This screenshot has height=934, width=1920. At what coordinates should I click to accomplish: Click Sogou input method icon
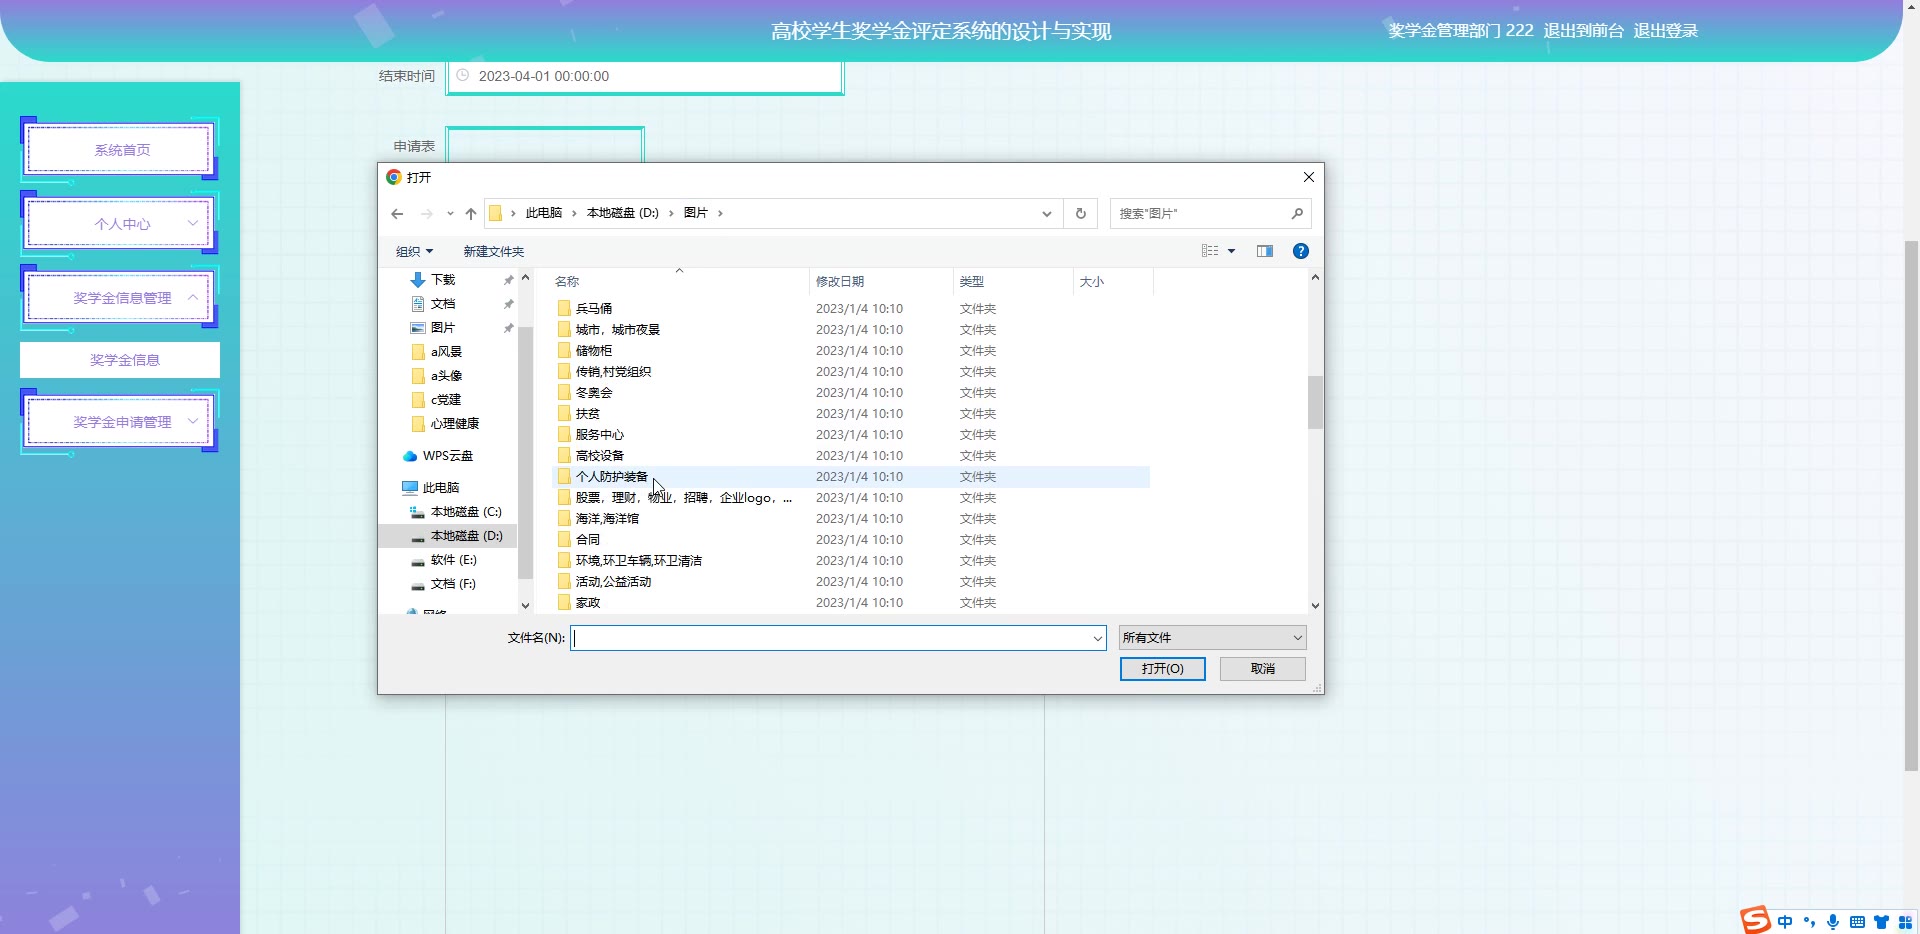click(x=1756, y=920)
